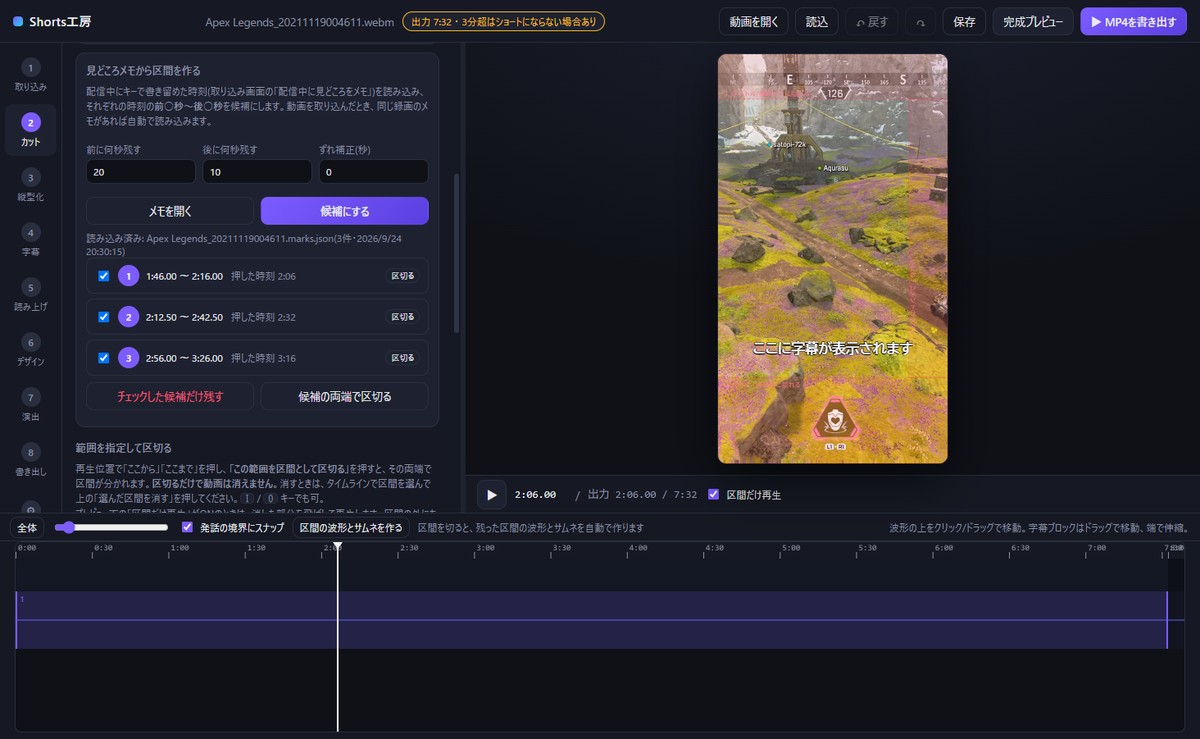Click the 区間の波形とサムネを作る button

pyautogui.click(x=351, y=527)
